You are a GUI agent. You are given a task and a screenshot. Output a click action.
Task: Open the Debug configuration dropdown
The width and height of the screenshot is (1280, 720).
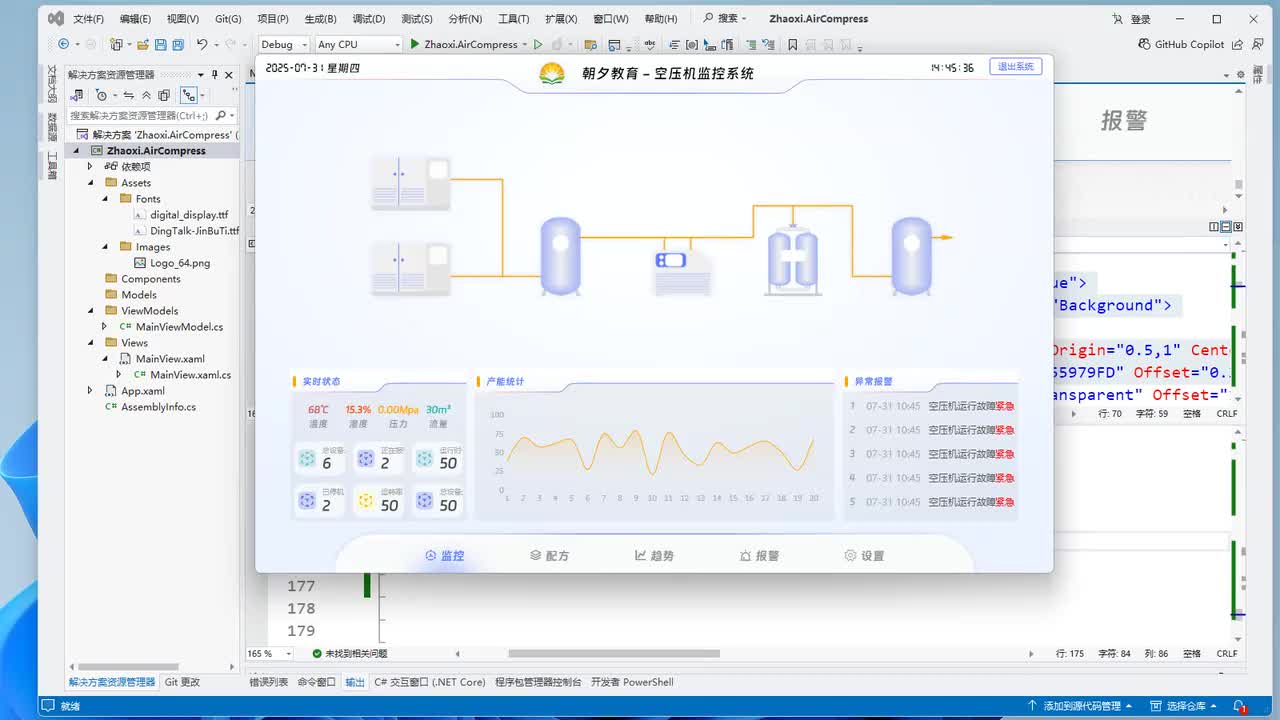point(283,44)
